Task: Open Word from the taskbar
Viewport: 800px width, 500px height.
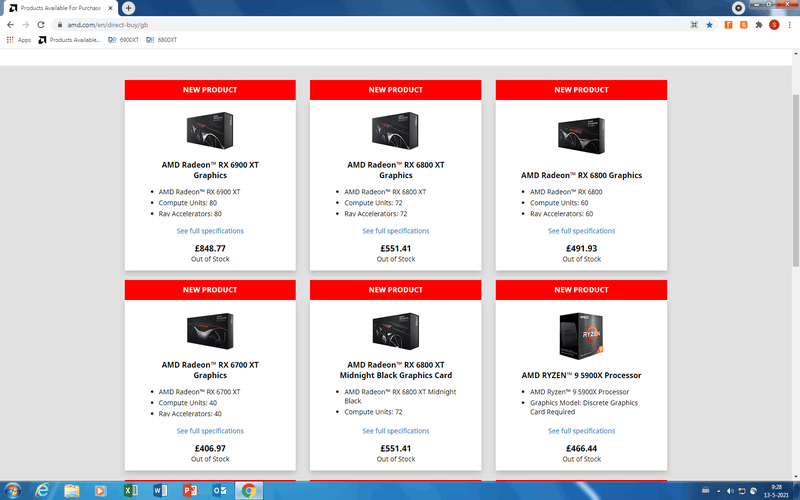Action: 160,491
